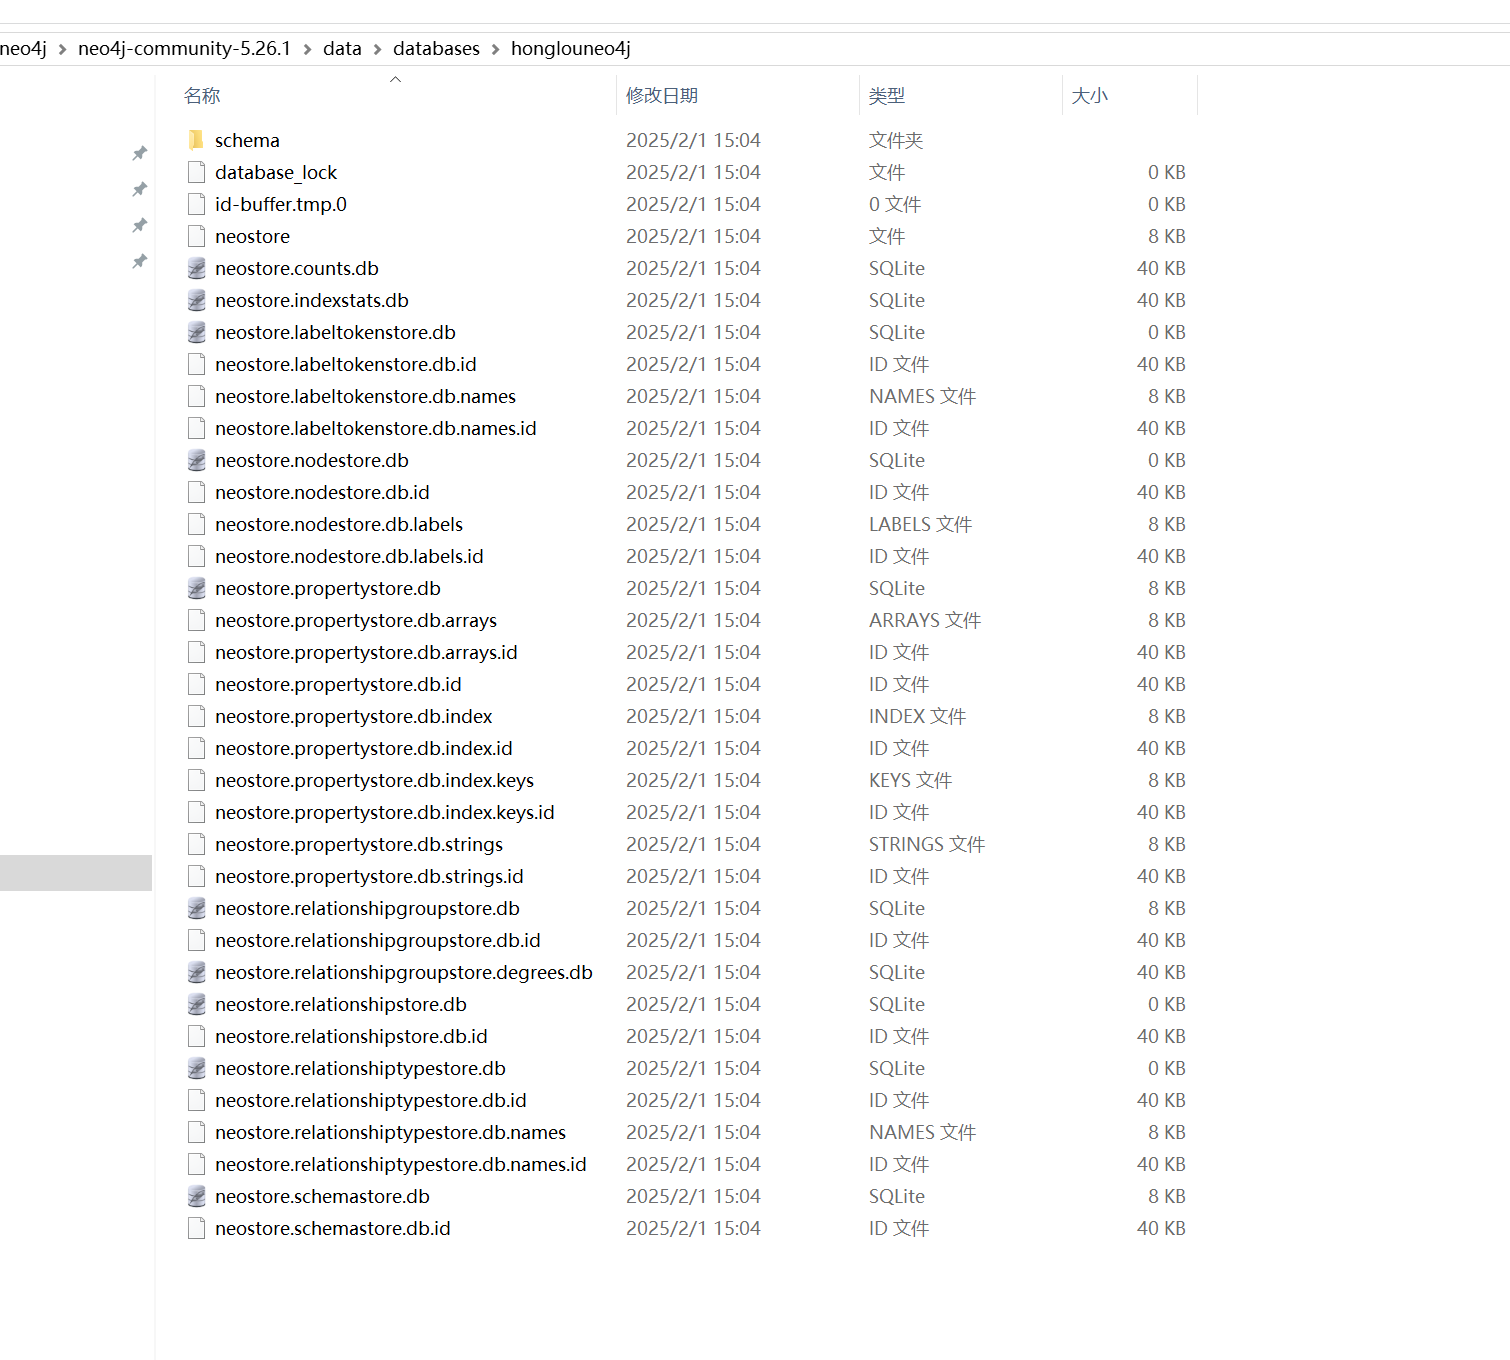Navigate to neo4j-community-5.26.1 in address bar
This screenshot has height=1360, width=1510.
point(184,48)
